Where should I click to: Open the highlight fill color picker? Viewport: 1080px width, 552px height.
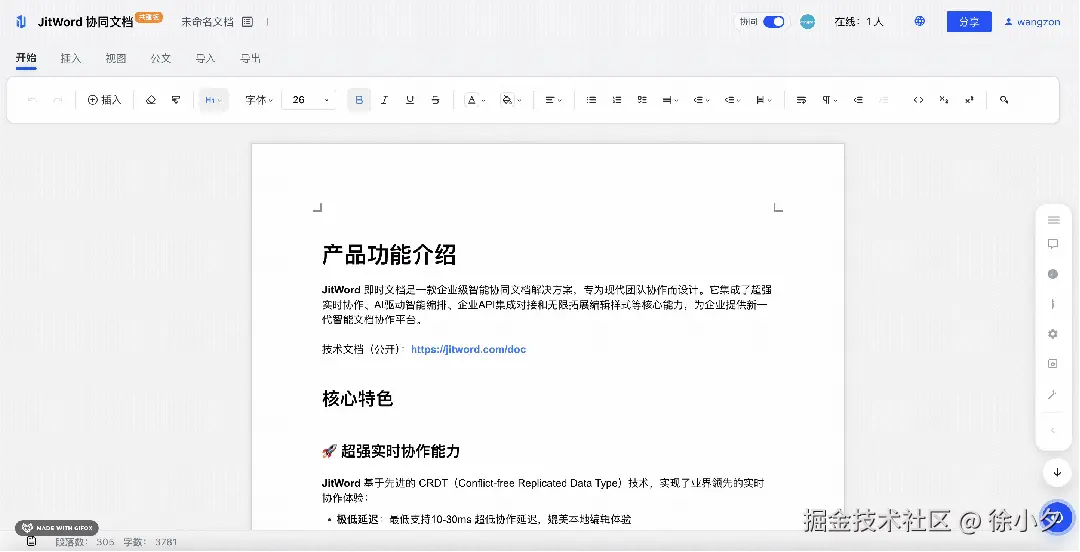point(510,100)
